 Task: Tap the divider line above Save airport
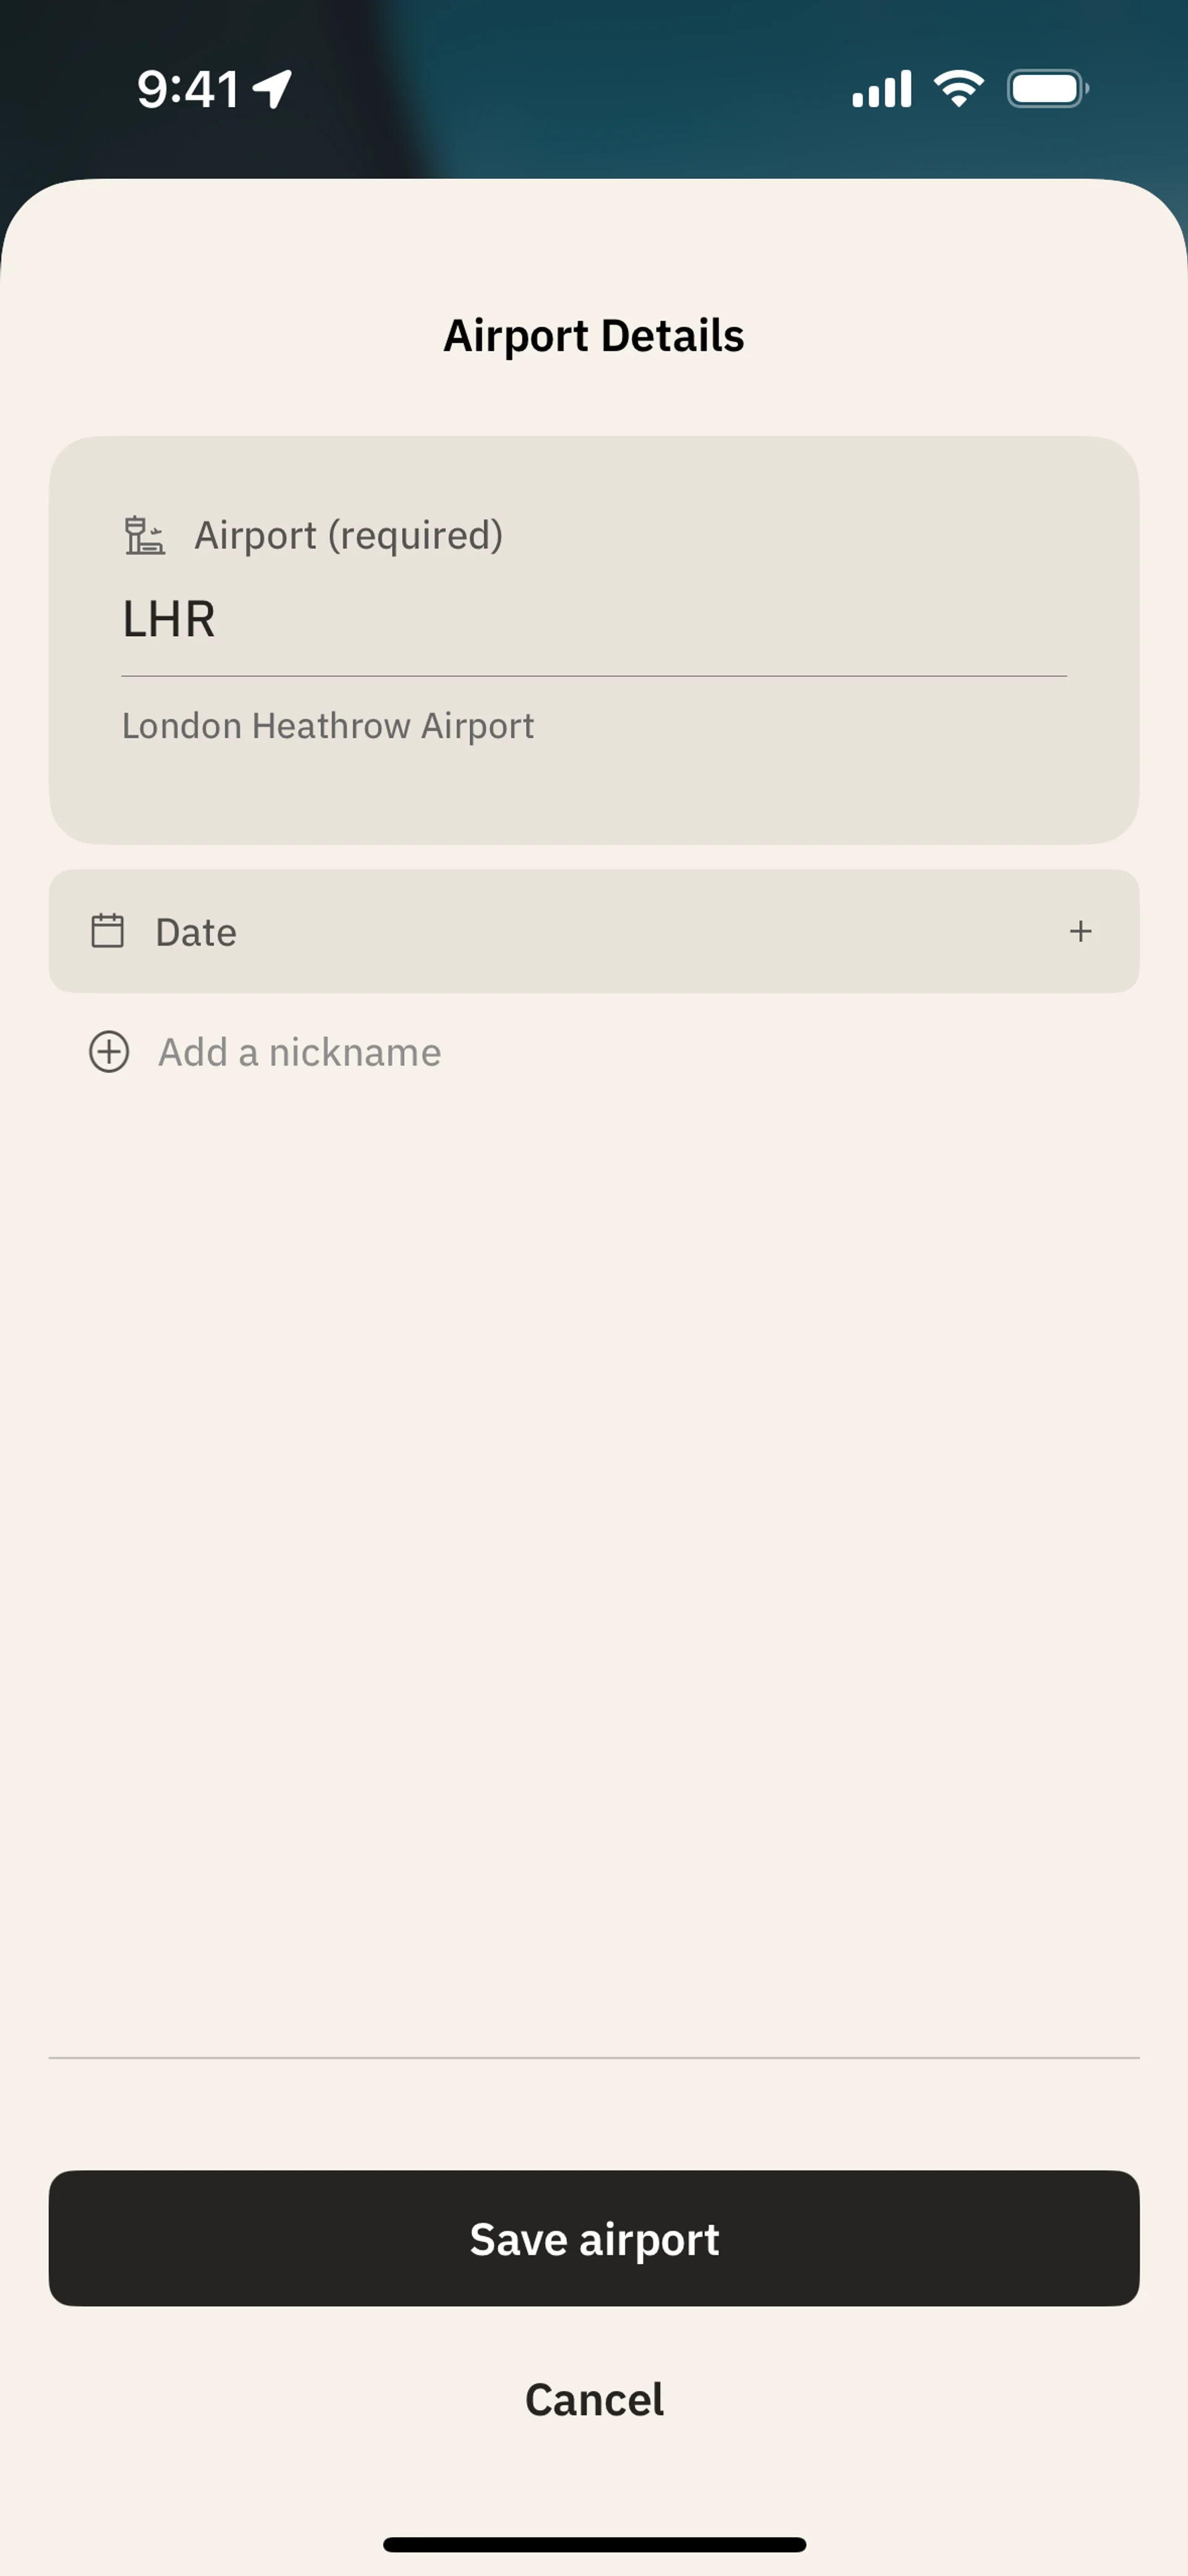tap(594, 2058)
